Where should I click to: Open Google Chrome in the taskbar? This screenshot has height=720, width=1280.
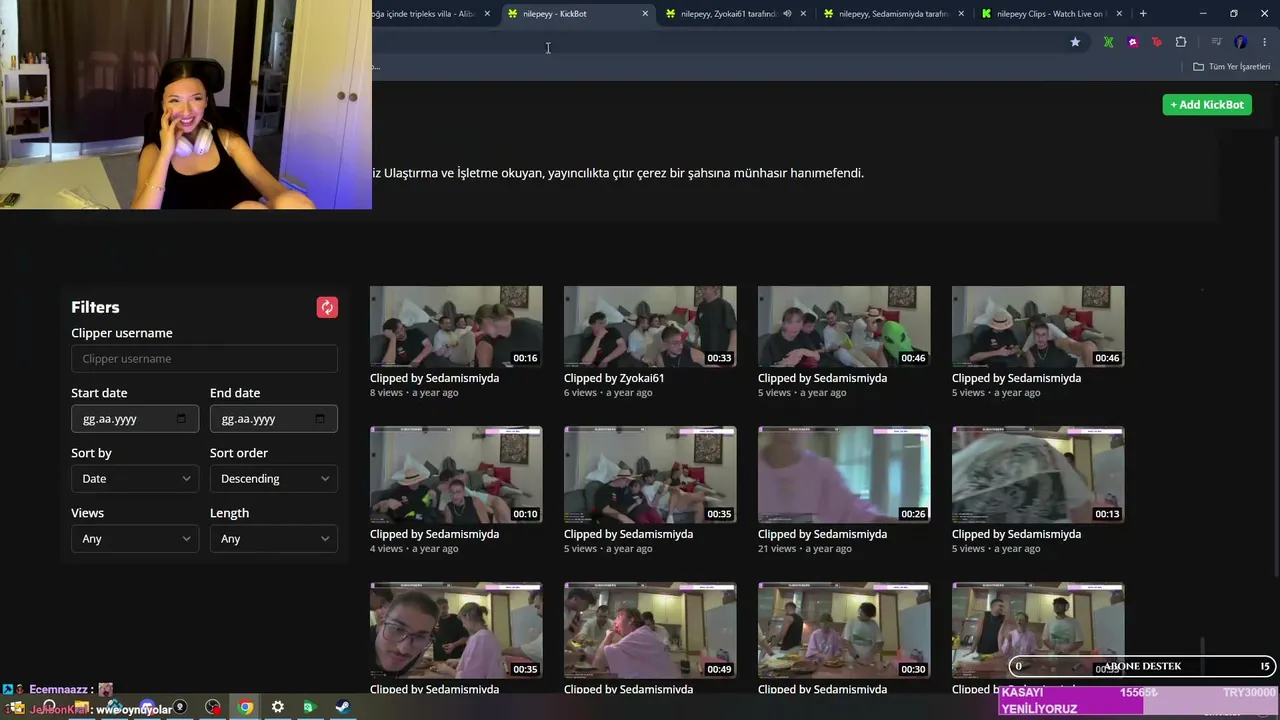(245, 707)
